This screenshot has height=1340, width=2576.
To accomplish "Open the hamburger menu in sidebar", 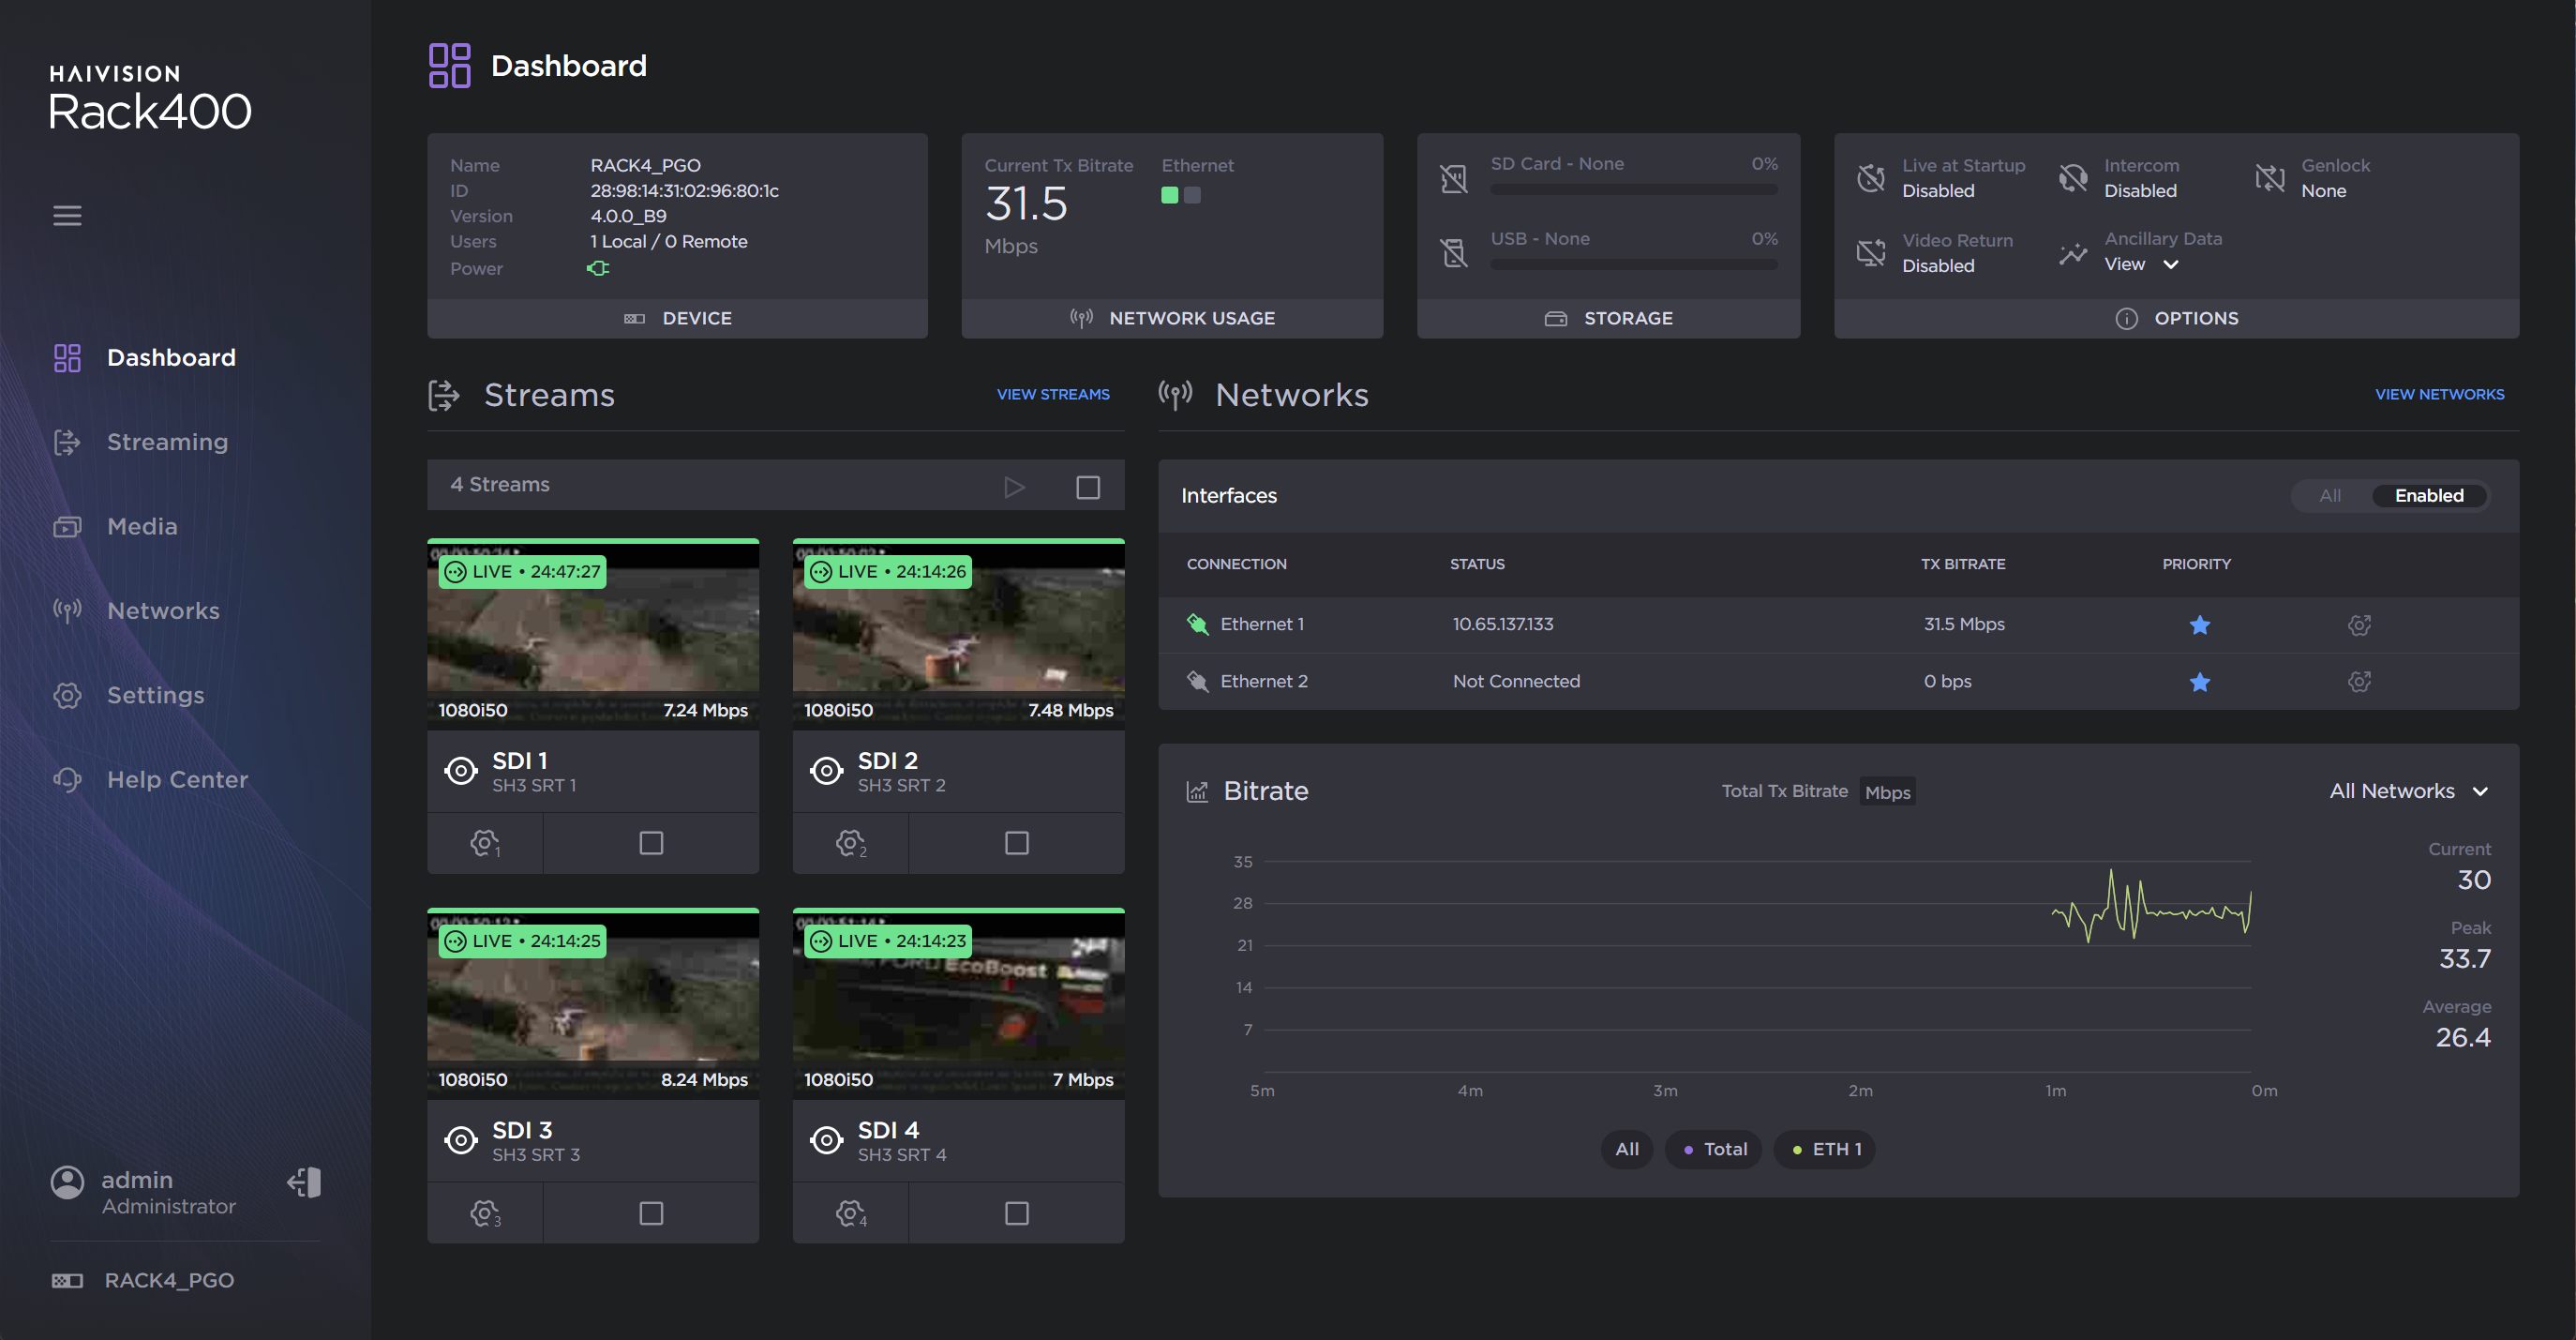I will 67,215.
